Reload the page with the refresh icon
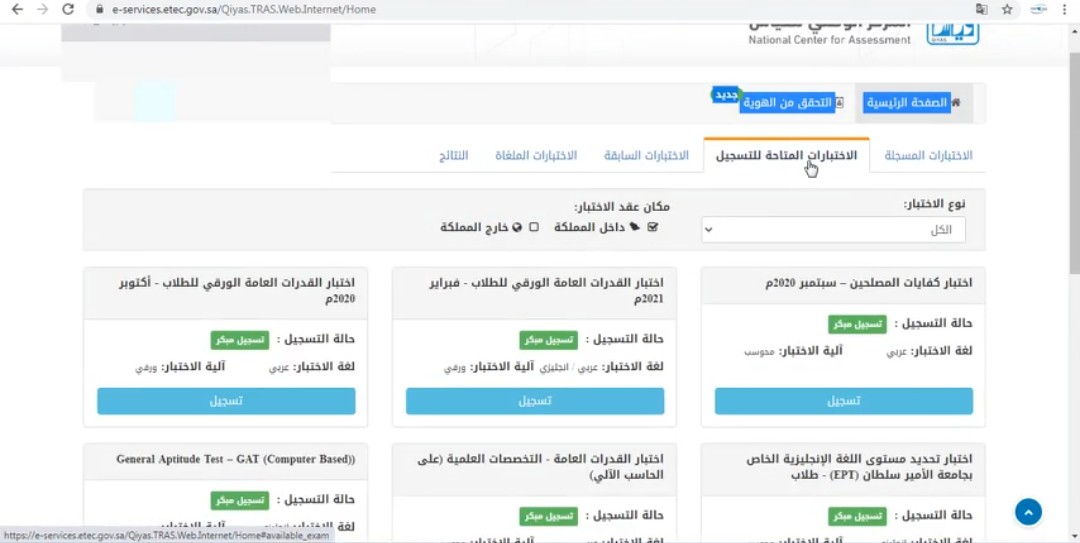 pos(68,9)
